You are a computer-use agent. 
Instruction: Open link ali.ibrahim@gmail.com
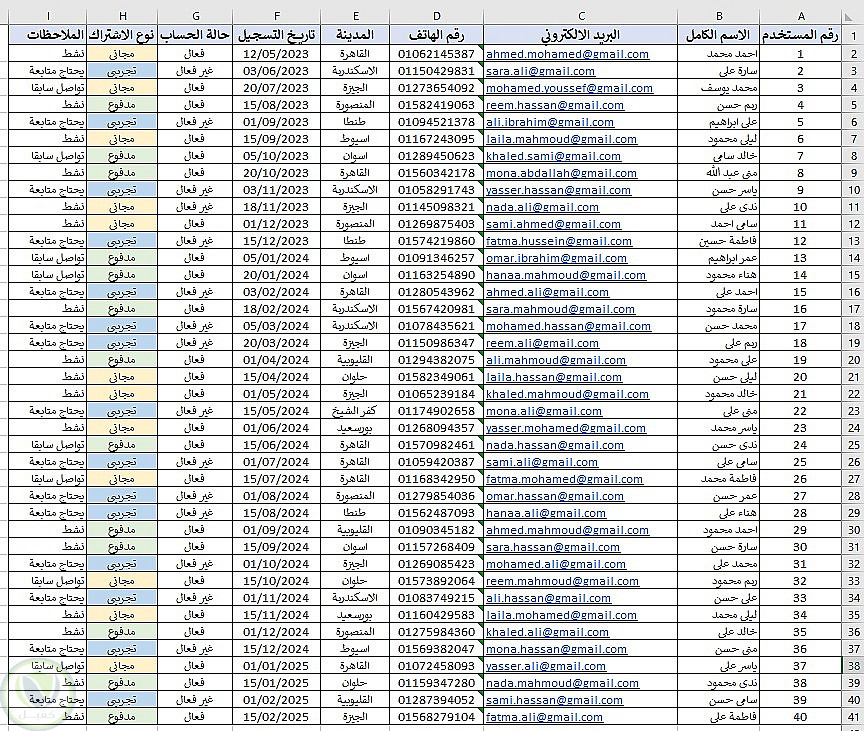click(549, 122)
